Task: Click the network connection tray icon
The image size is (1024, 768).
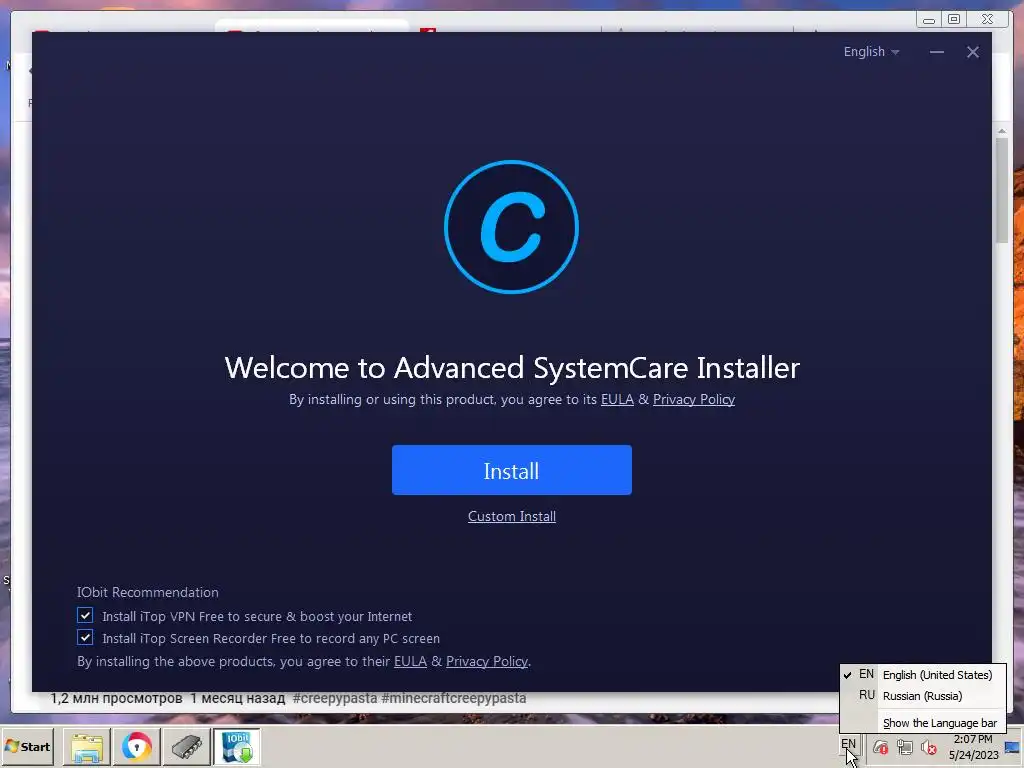Action: tap(904, 747)
